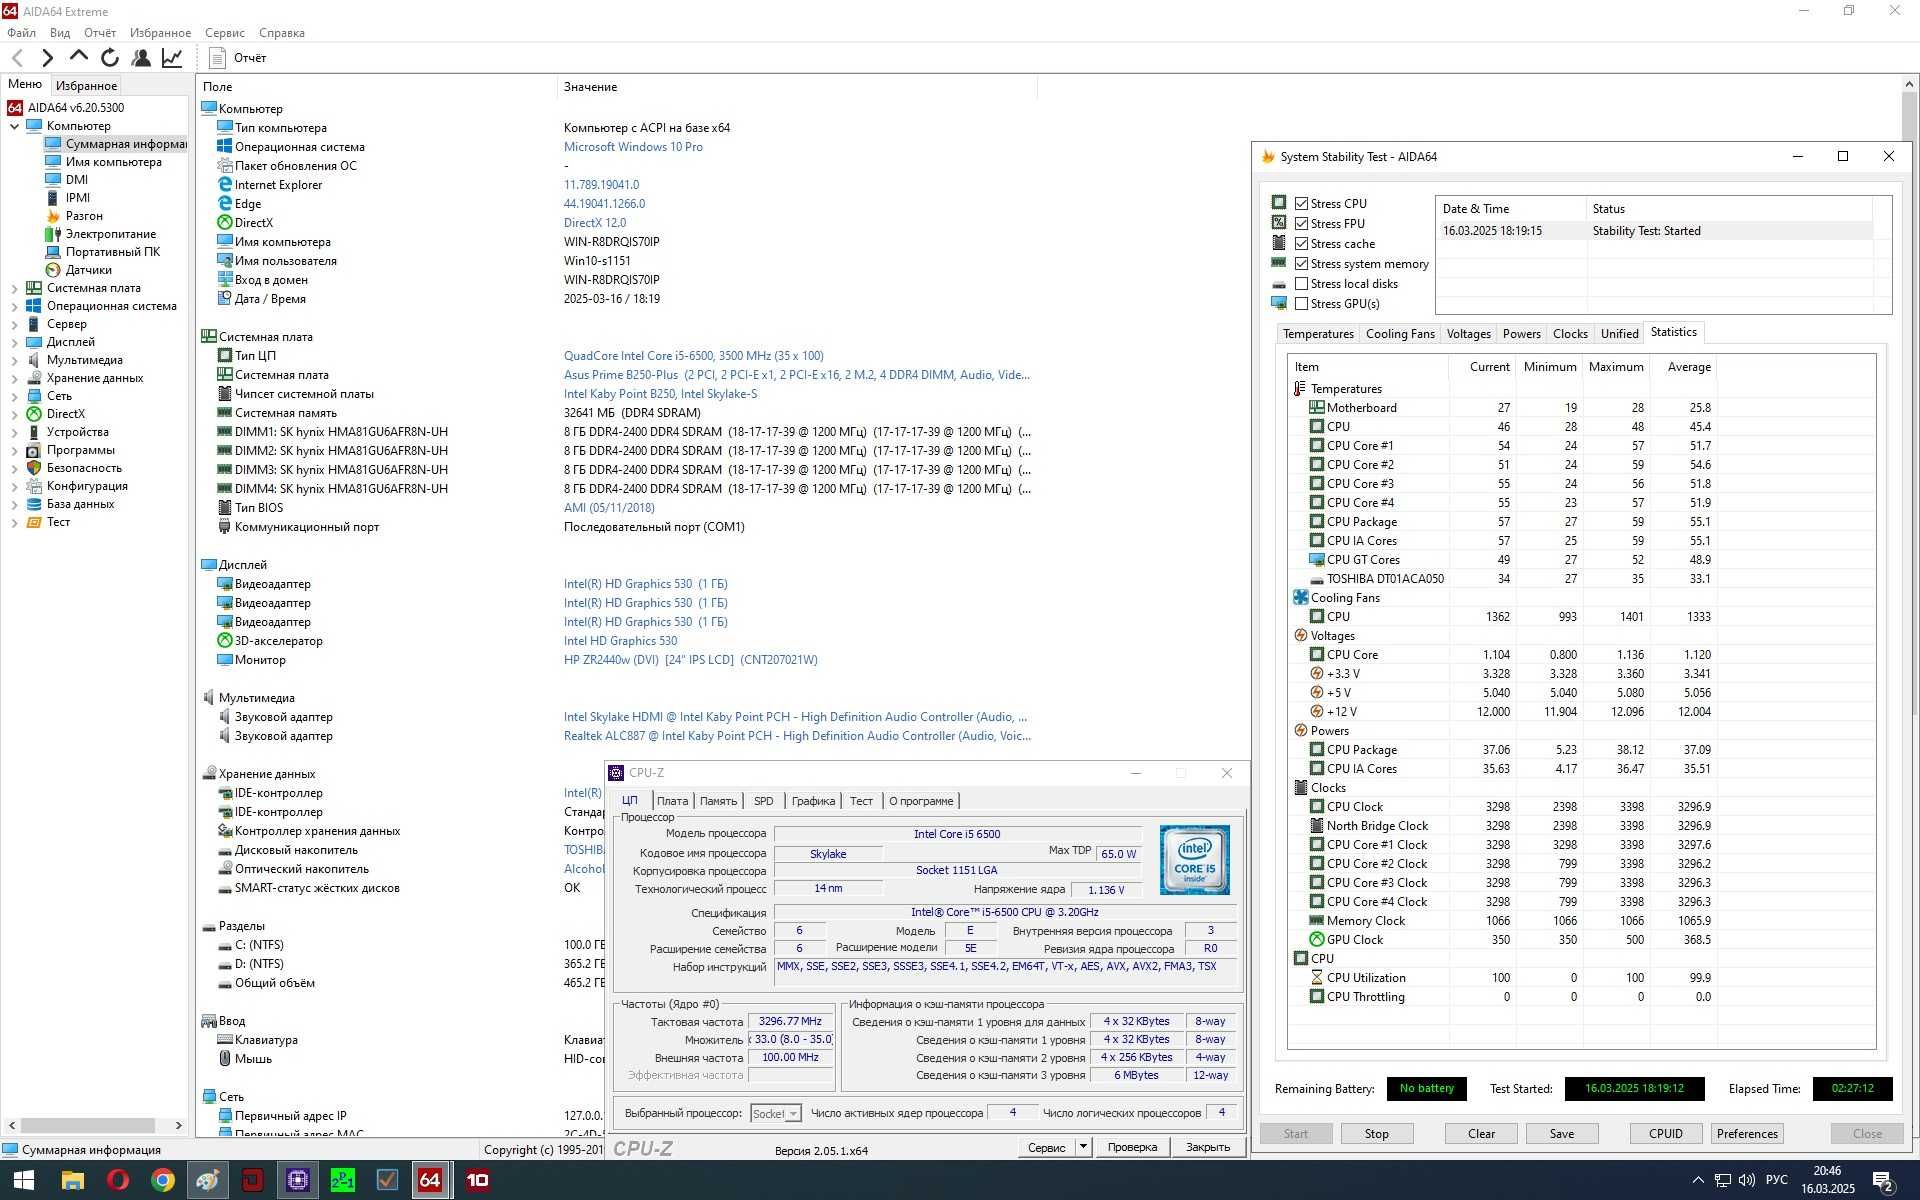
Task: Uncheck Stress system memory checkbox
Action: [1301, 263]
